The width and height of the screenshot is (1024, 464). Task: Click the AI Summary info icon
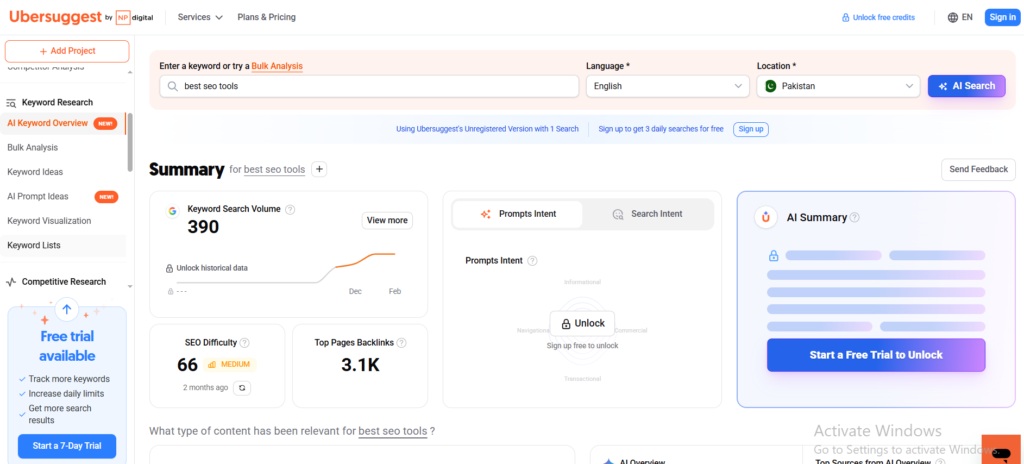855,217
